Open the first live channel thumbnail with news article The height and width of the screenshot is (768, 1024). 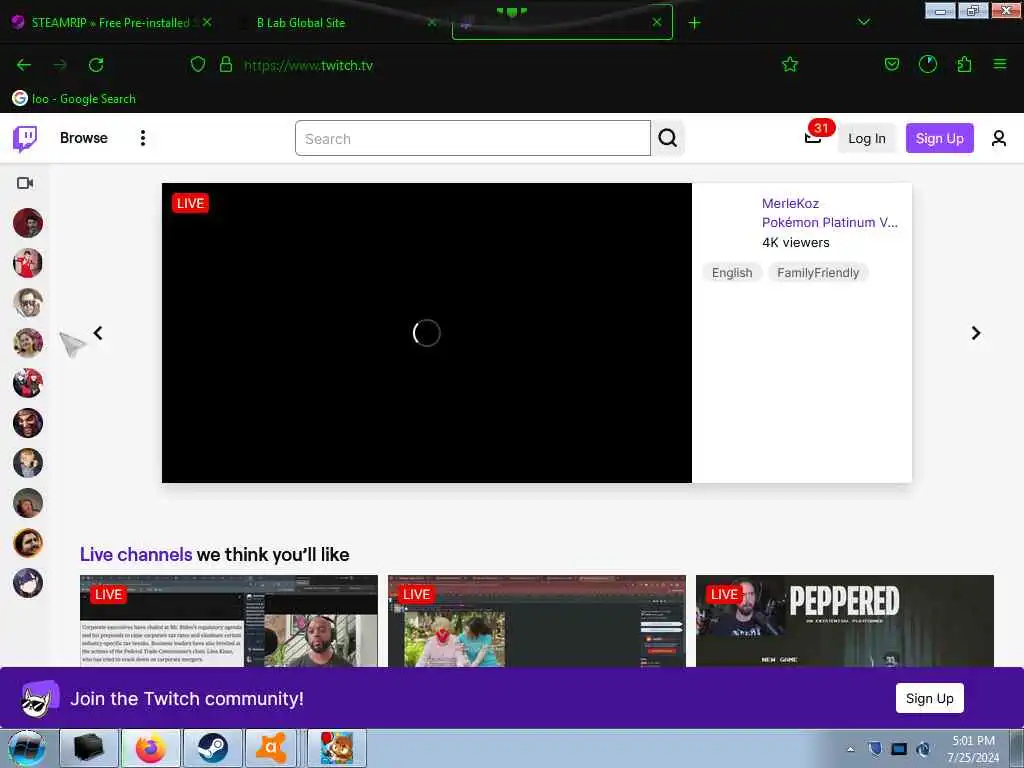pos(229,621)
